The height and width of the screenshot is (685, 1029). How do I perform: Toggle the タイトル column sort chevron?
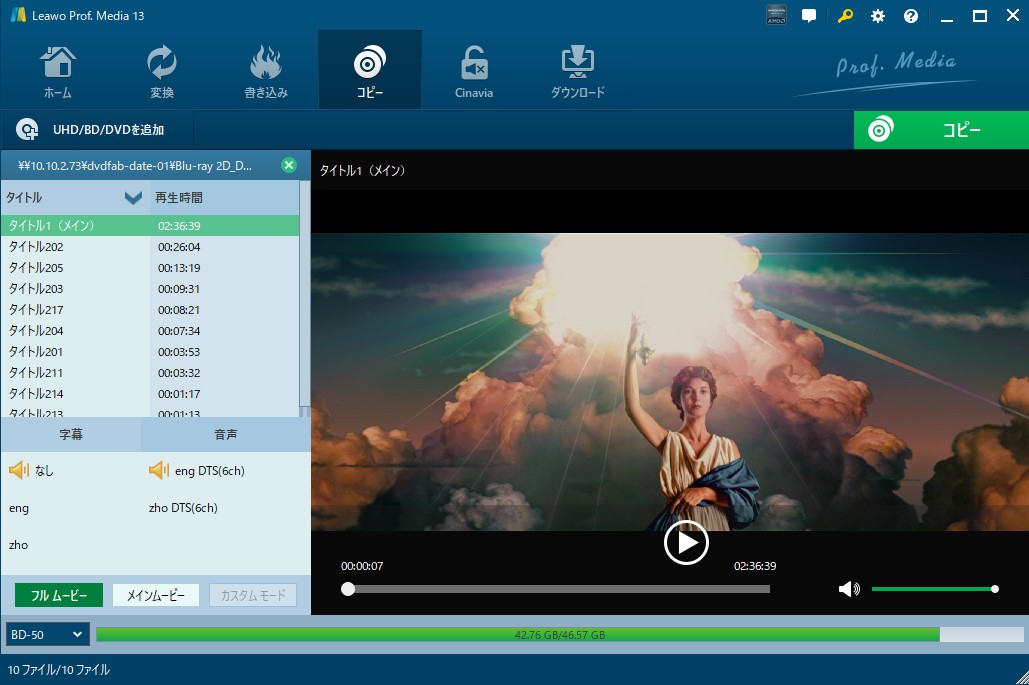[133, 197]
